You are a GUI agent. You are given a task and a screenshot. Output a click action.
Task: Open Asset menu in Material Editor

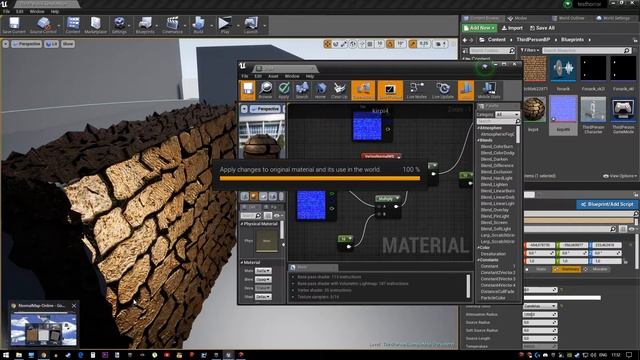point(273,76)
